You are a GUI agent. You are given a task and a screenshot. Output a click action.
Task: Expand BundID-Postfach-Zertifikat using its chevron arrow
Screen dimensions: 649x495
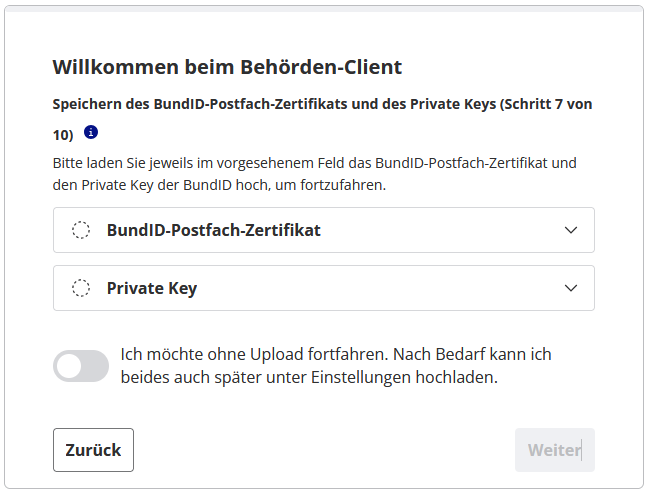[571, 230]
